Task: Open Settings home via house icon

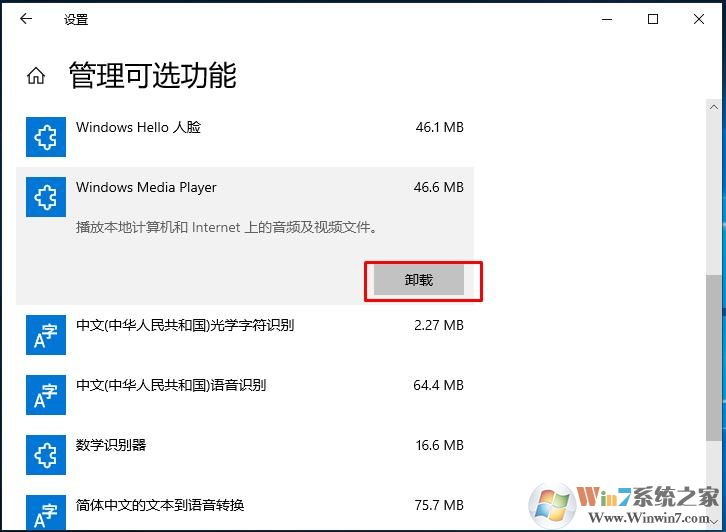Action: pyautogui.click(x=36, y=75)
